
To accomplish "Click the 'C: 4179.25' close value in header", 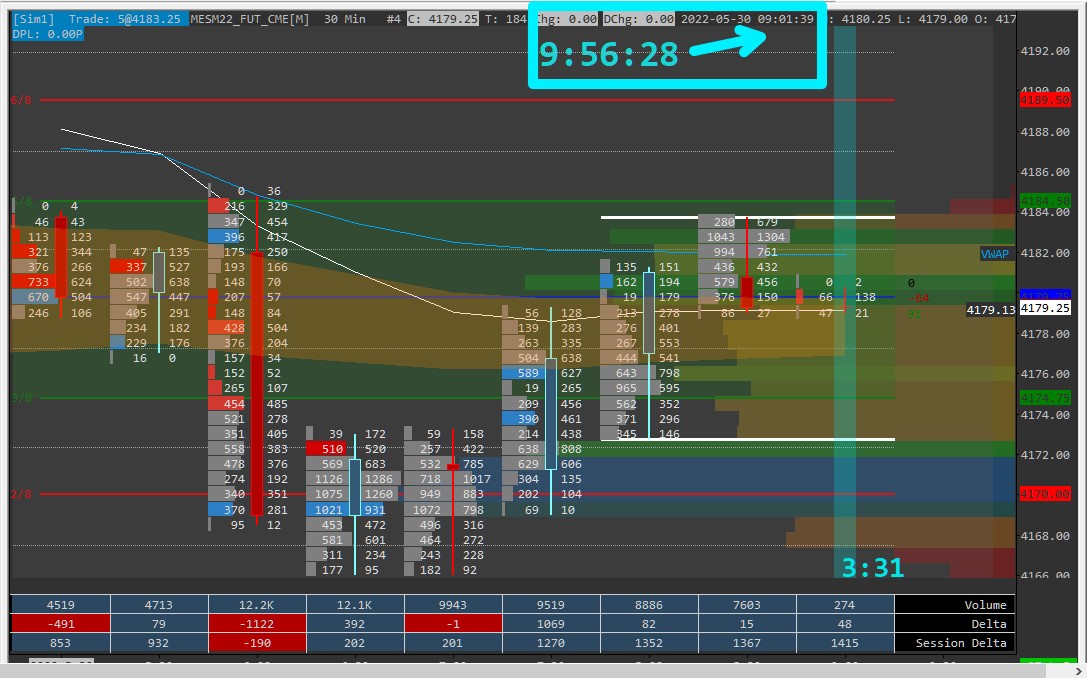I will coord(443,19).
